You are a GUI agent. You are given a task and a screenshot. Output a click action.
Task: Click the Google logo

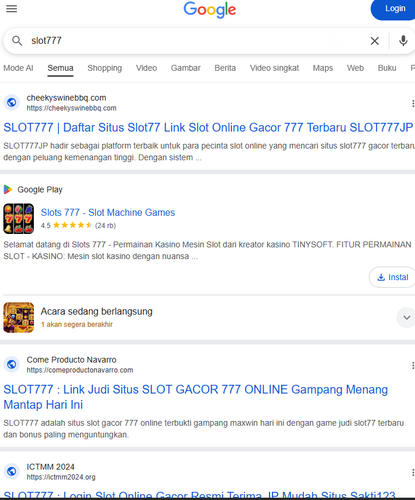pos(210,10)
